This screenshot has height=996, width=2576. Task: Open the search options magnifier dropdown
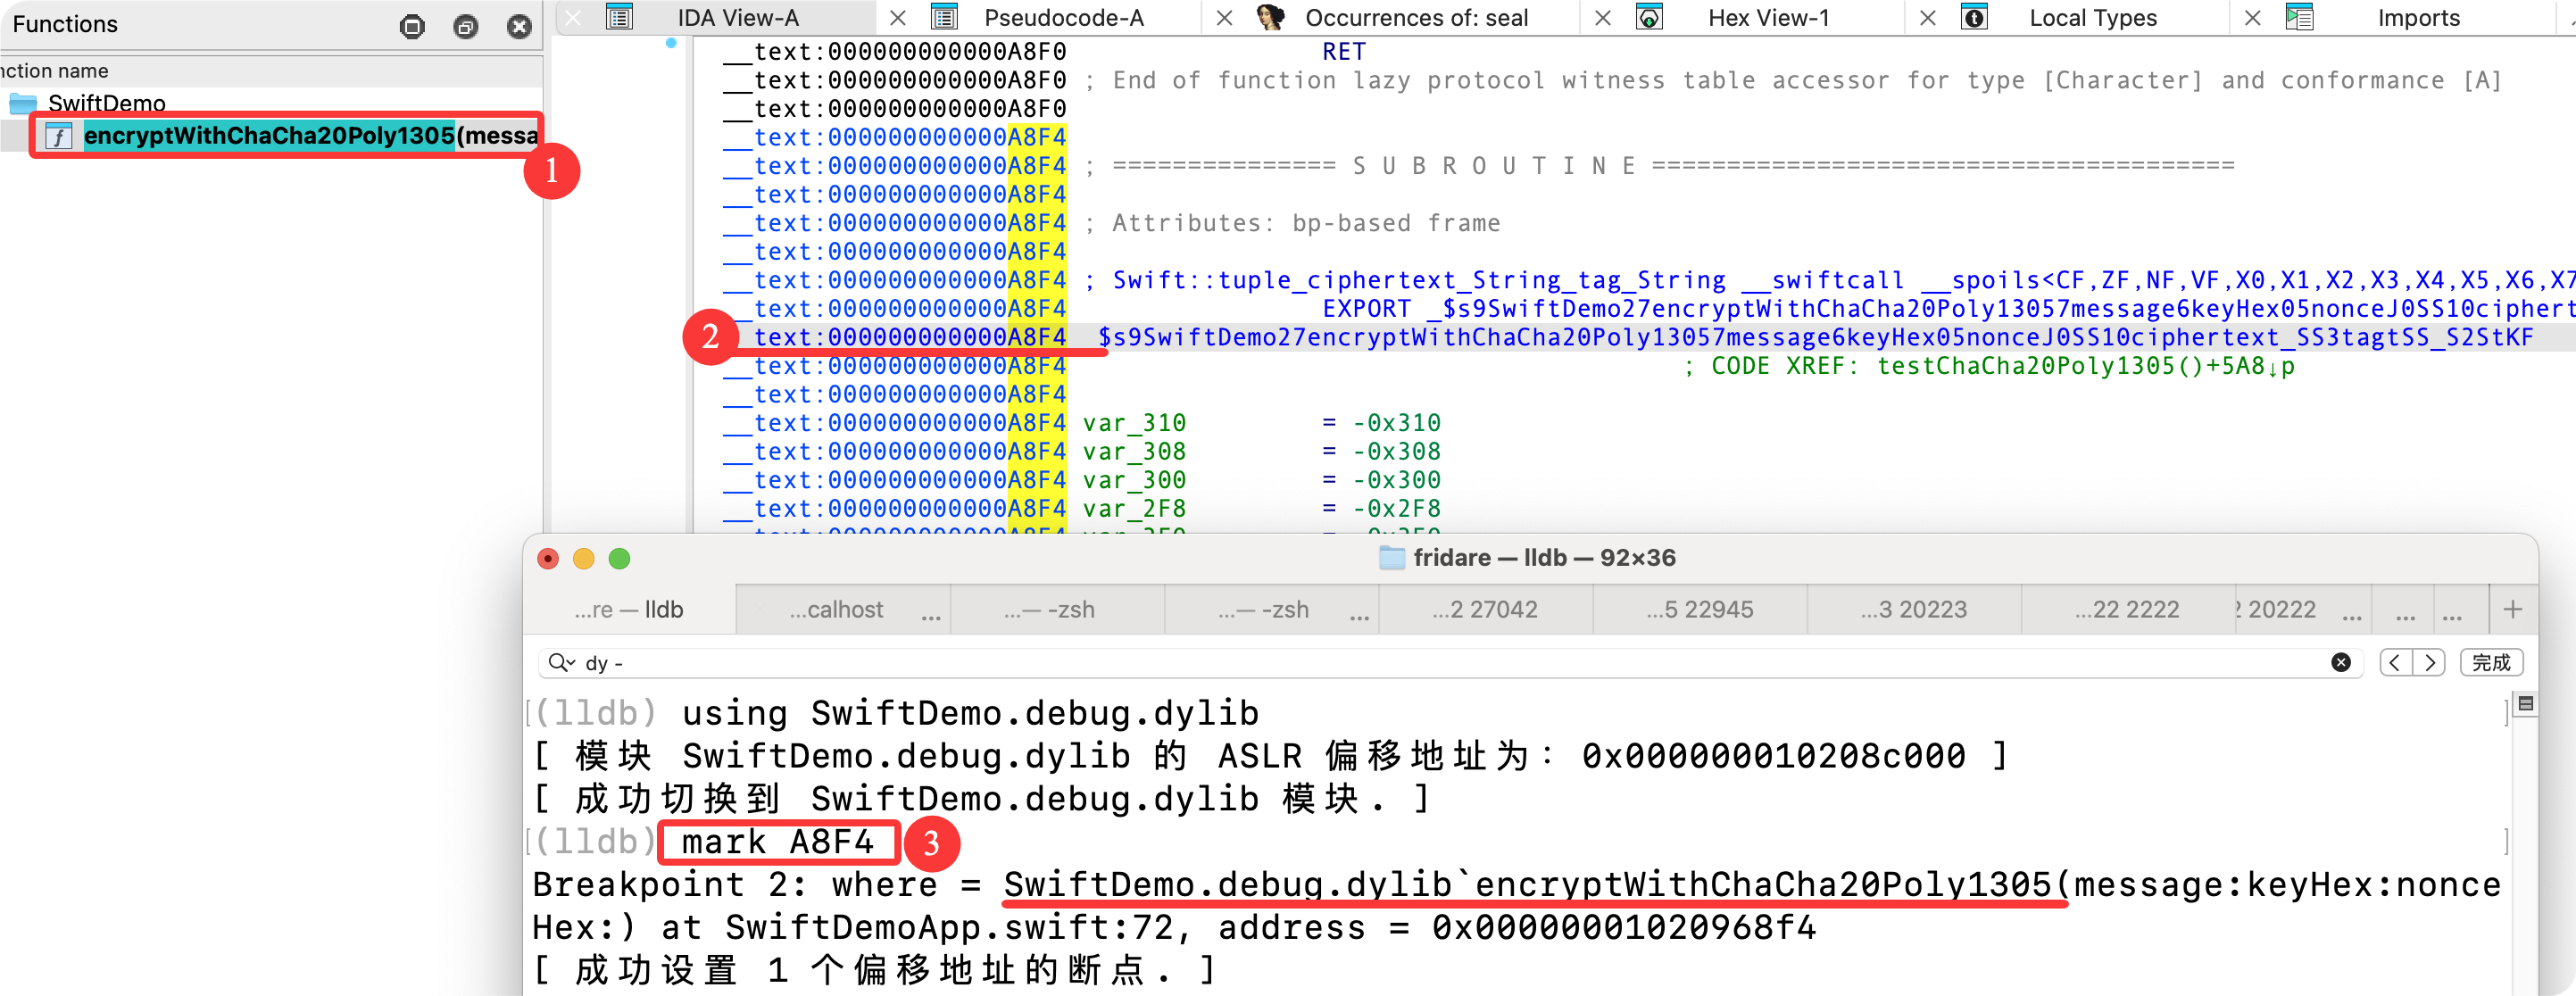561,662
